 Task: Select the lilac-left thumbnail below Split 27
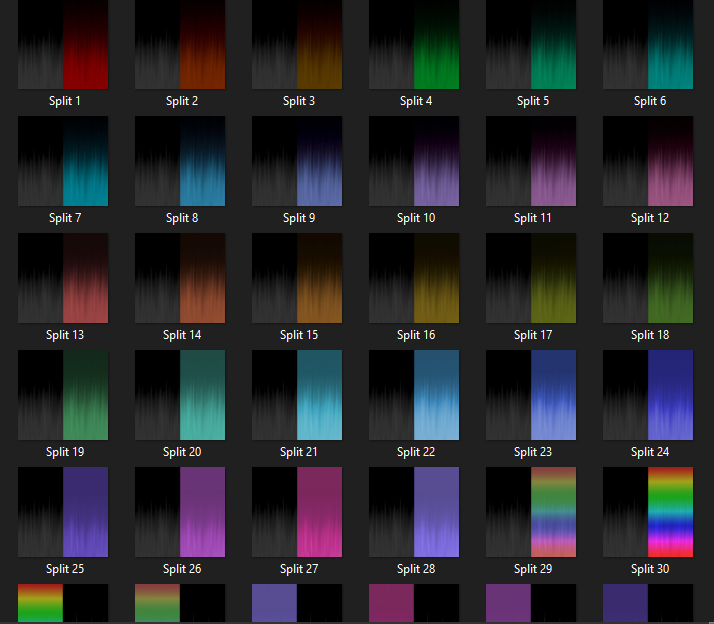tap(297, 603)
